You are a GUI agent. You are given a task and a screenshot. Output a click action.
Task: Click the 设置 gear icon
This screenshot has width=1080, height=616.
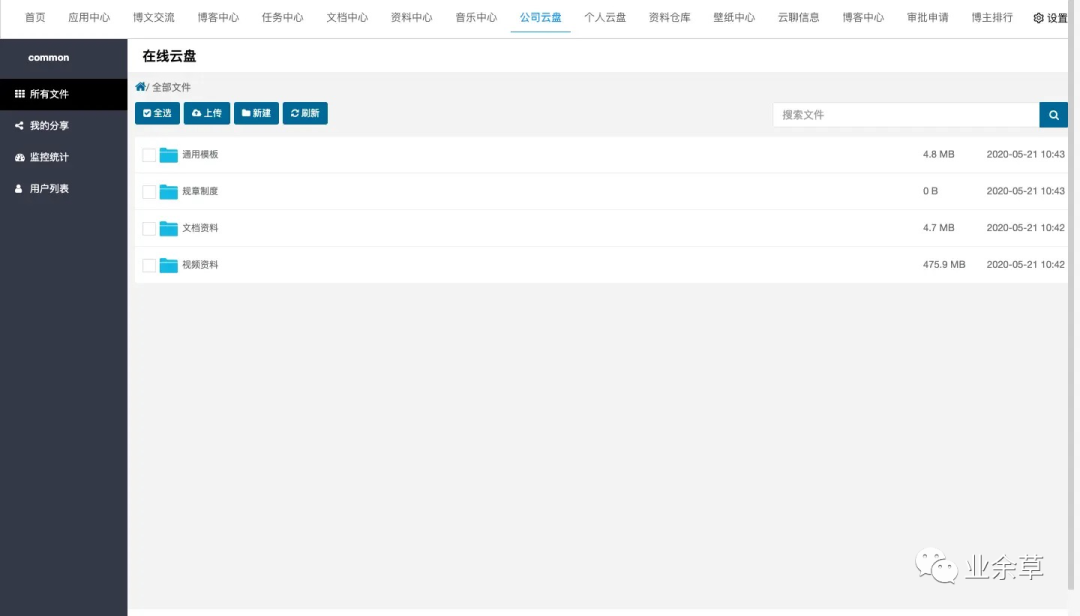tap(1038, 18)
